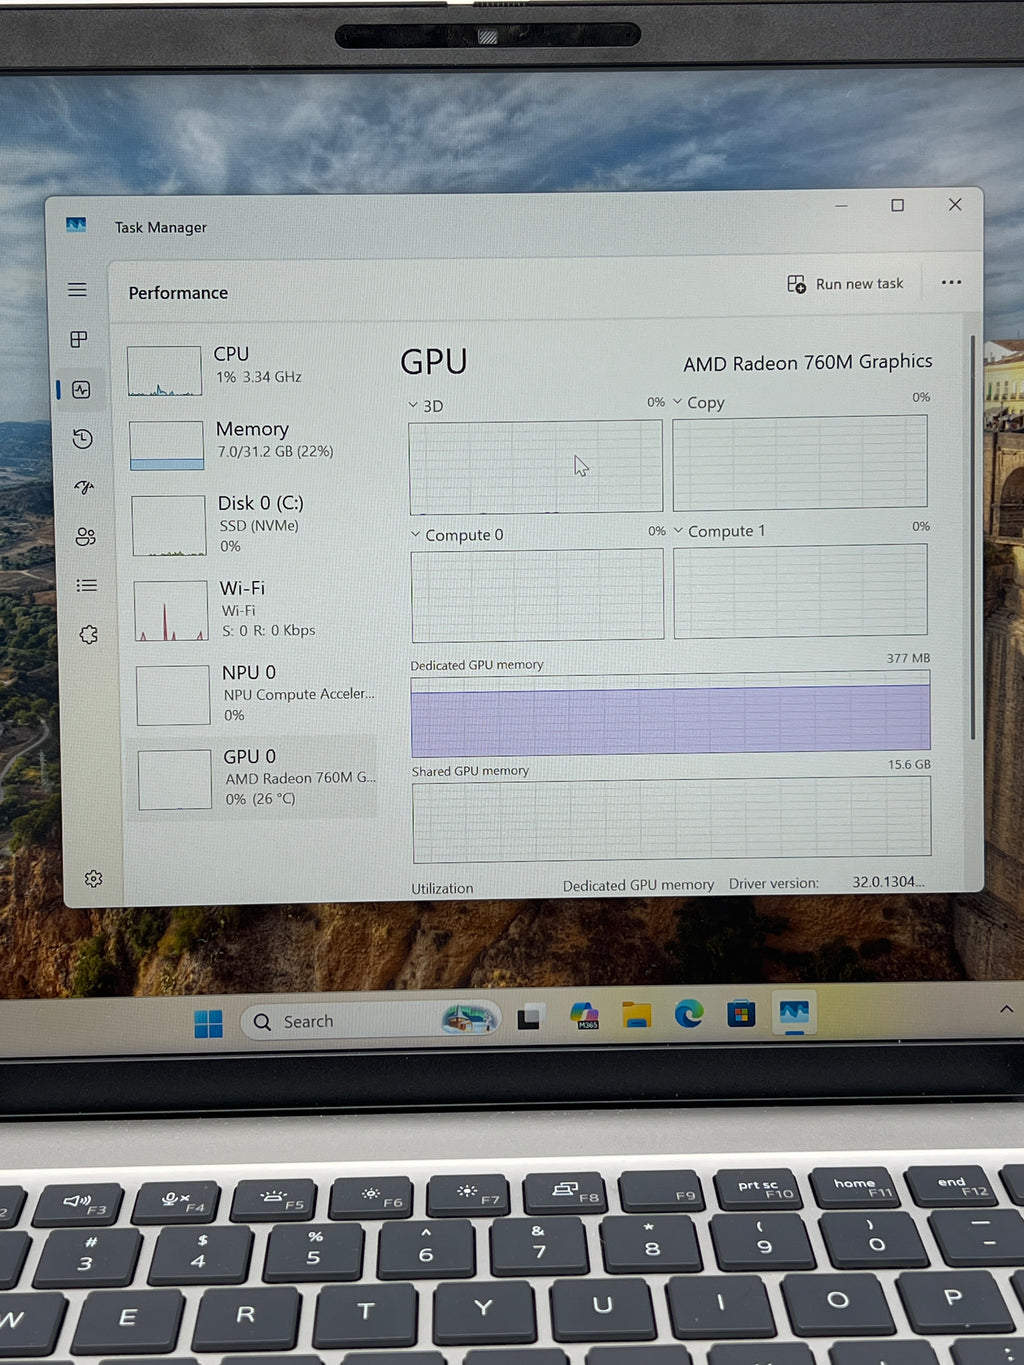
Task: Click the 15.6 GB shared memory value
Action: [x=909, y=764]
